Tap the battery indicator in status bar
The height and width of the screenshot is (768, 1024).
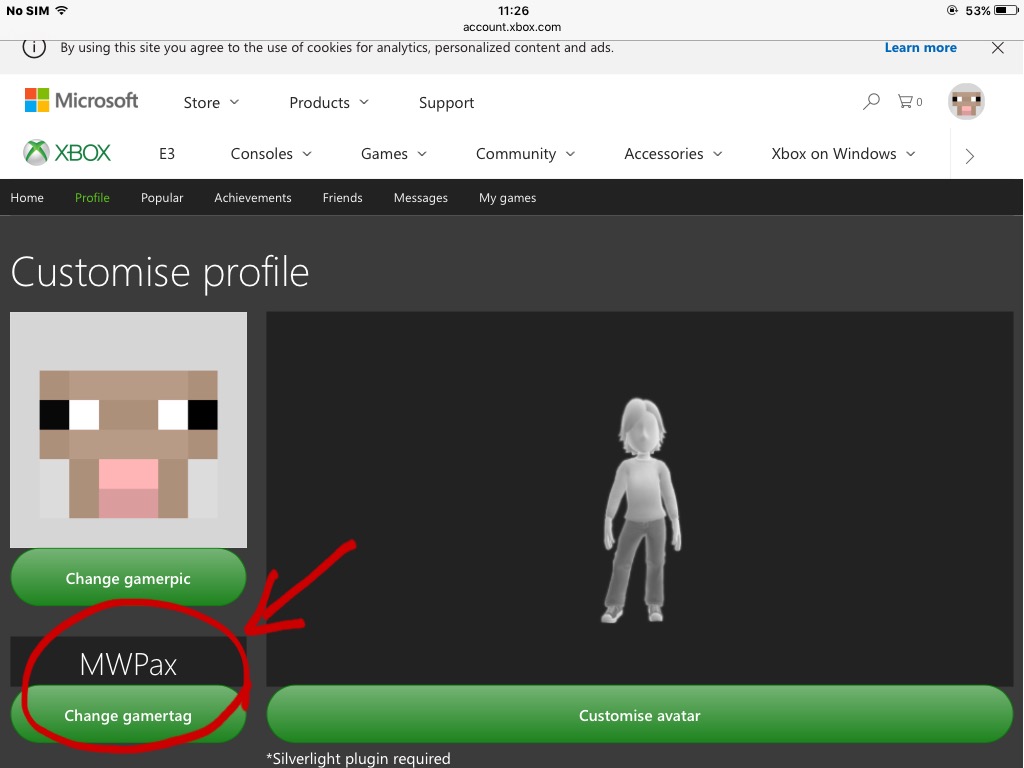pos(1005,10)
